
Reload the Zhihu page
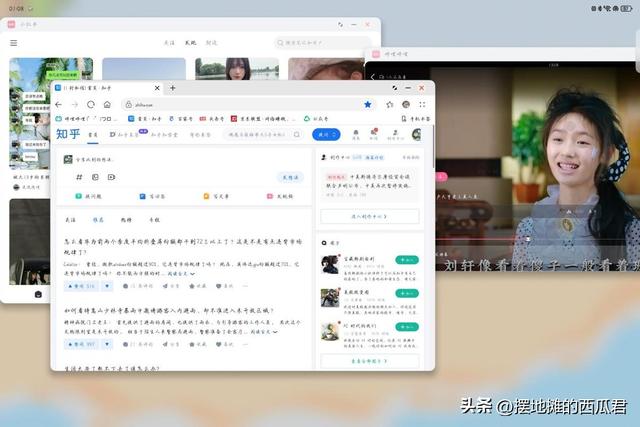tap(91, 105)
